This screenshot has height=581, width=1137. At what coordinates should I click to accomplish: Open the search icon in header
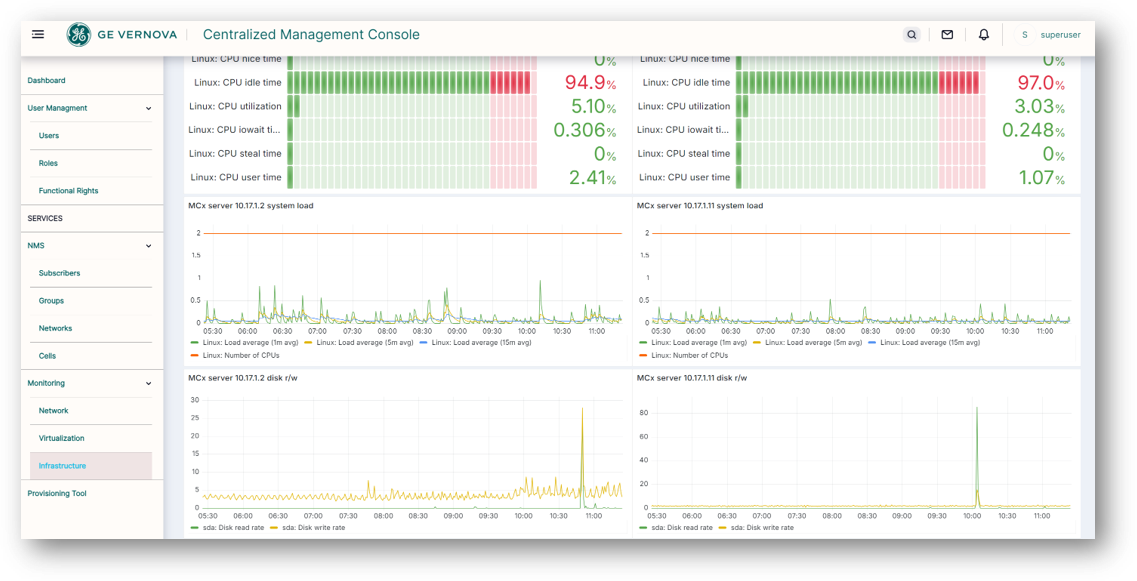pyautogui.click(x=911, y=35)
